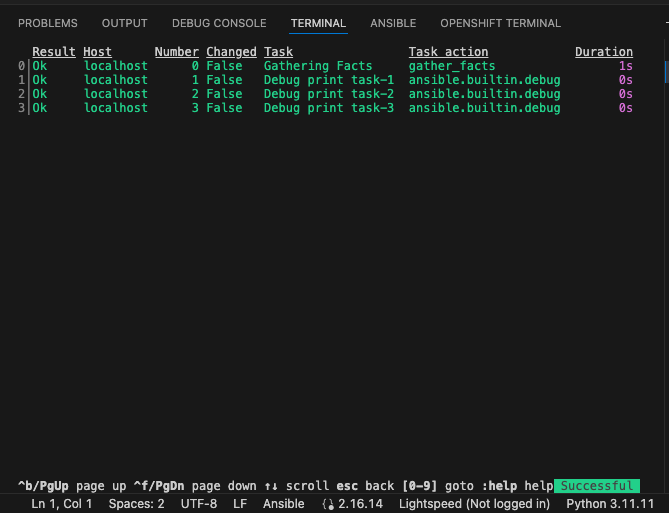This screenshot has height=513, width=669.
Task: Click the Changed column header
Action: (231, 52)
